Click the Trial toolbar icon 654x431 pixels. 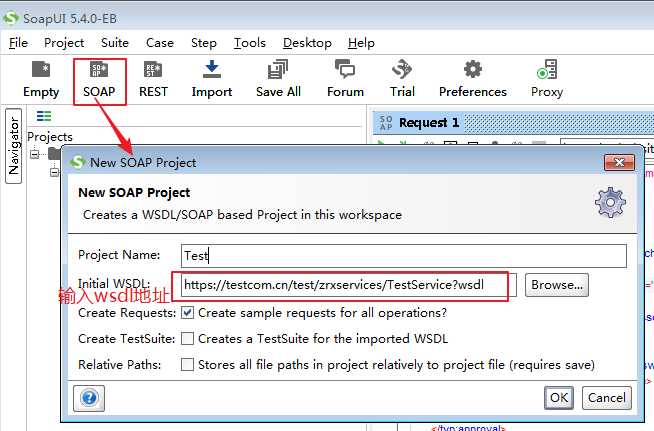click(x=402, y=80)
